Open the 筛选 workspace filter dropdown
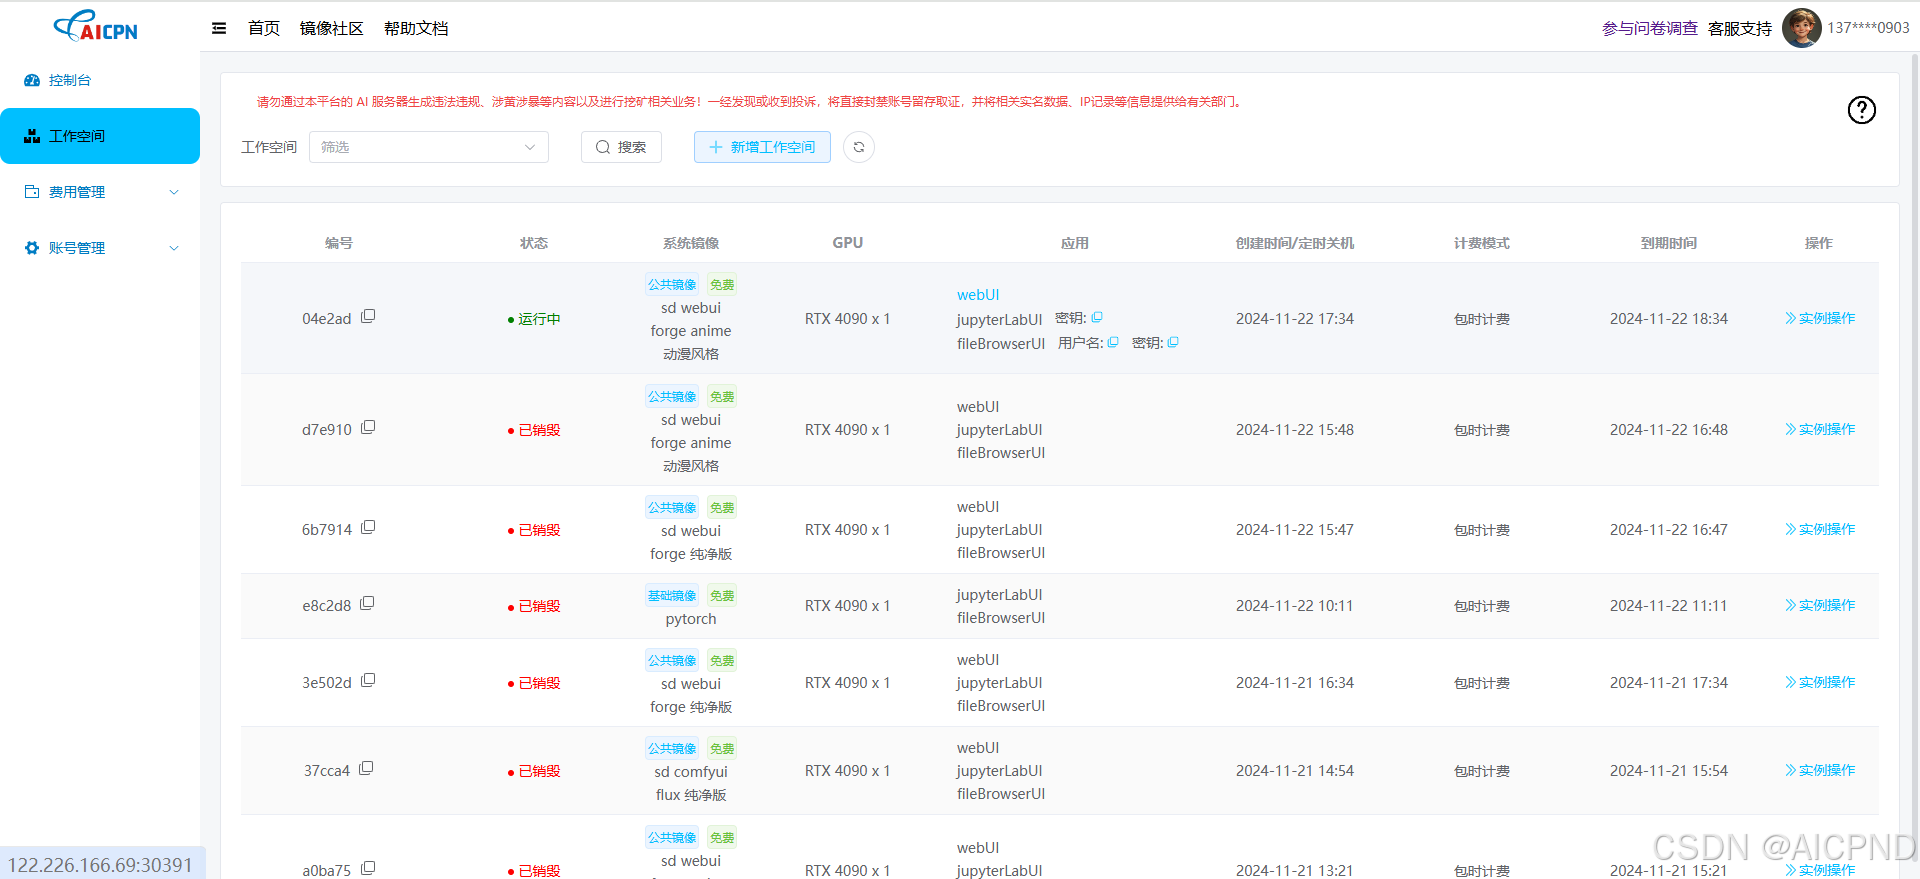 coord(428,147)
